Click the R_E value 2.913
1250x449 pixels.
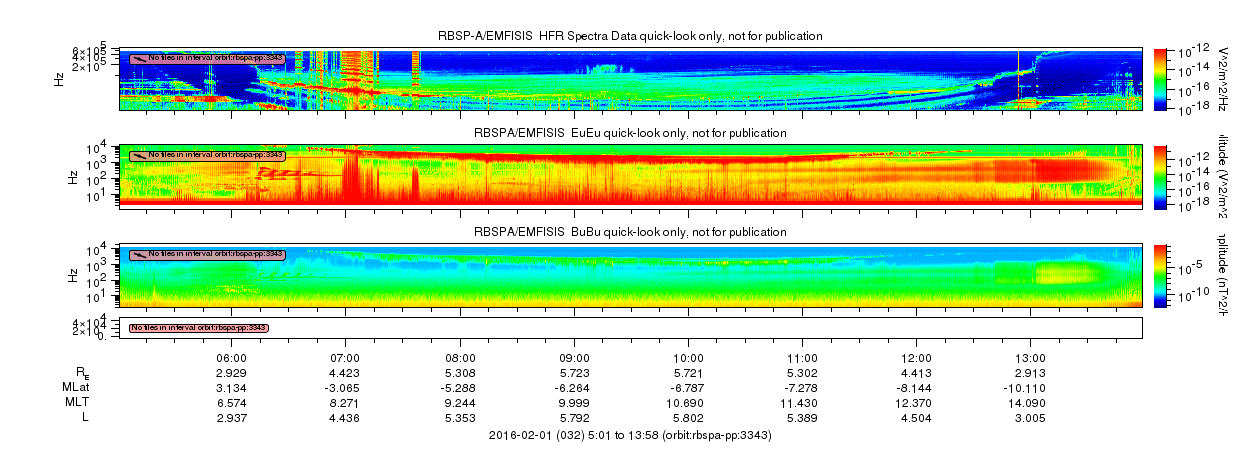tap(1030, 372)
